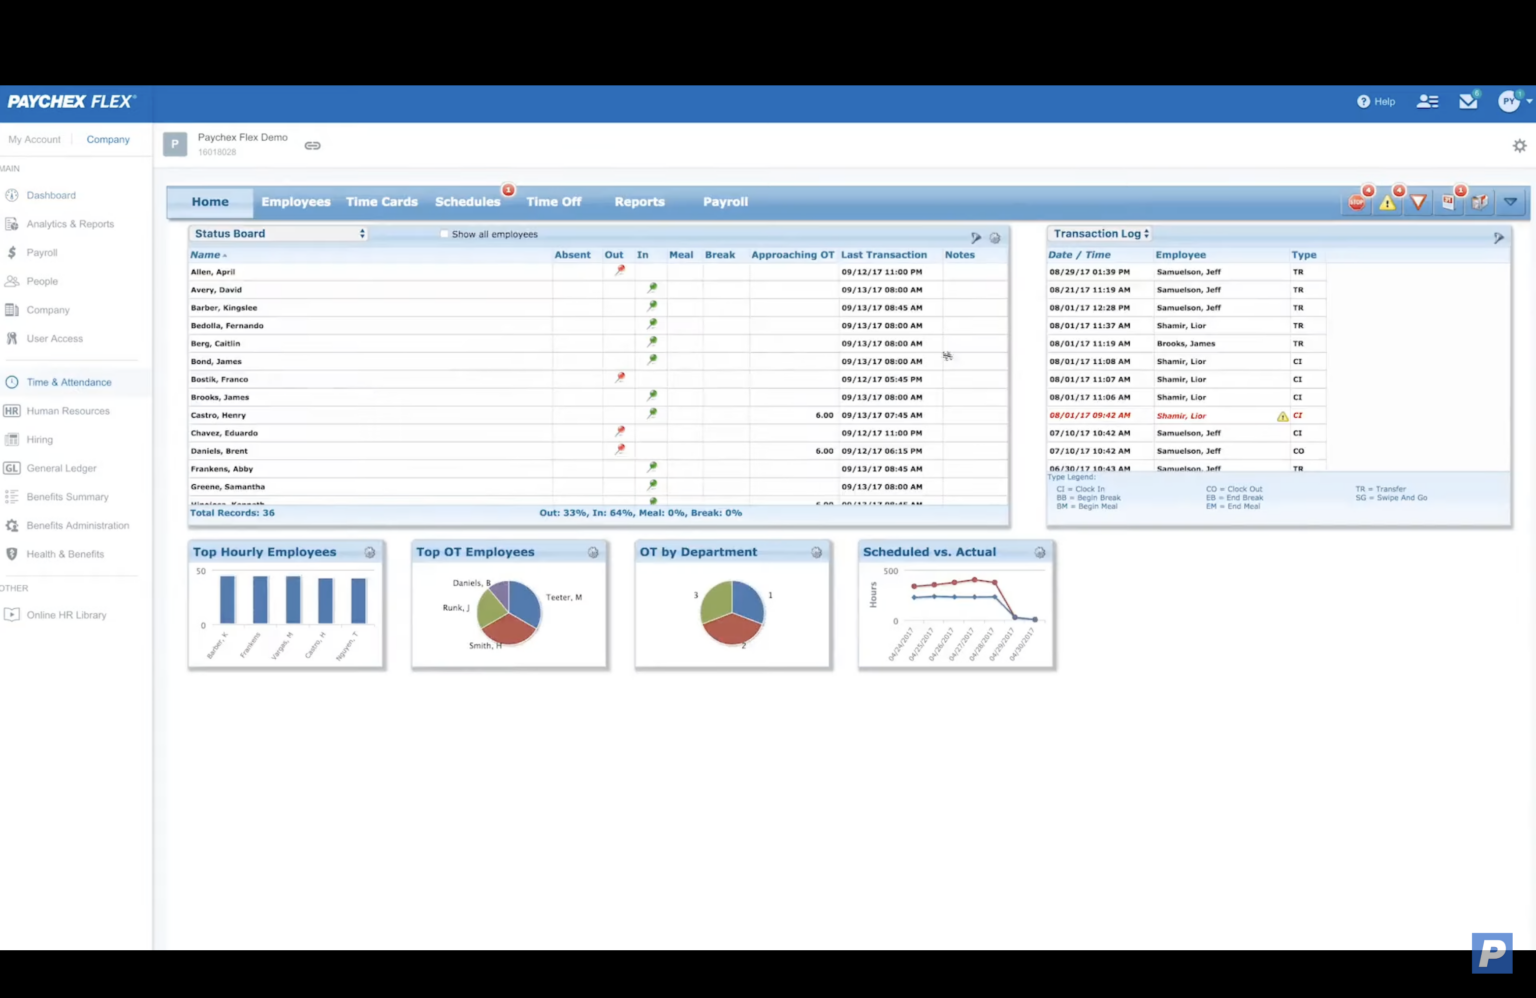
Task: Enable the Show all employees checkbox
Action: click(x=444, y=235)
